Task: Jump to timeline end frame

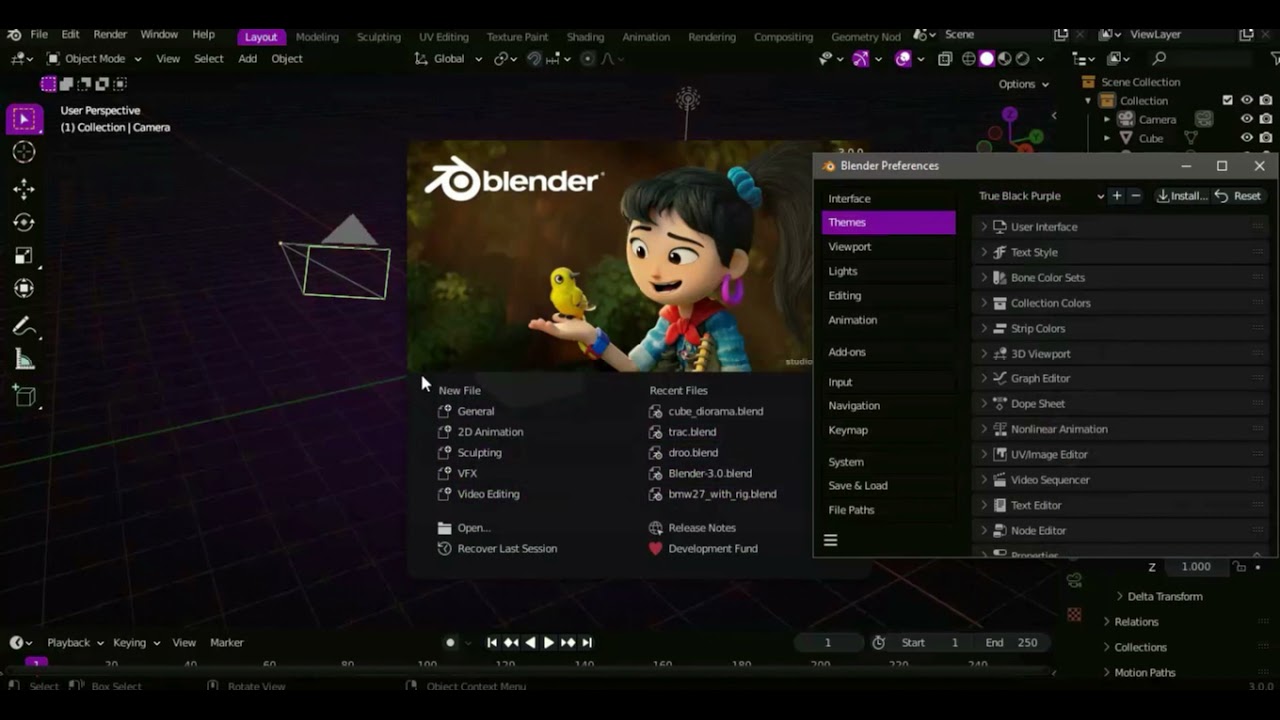Action: [587, 643]
